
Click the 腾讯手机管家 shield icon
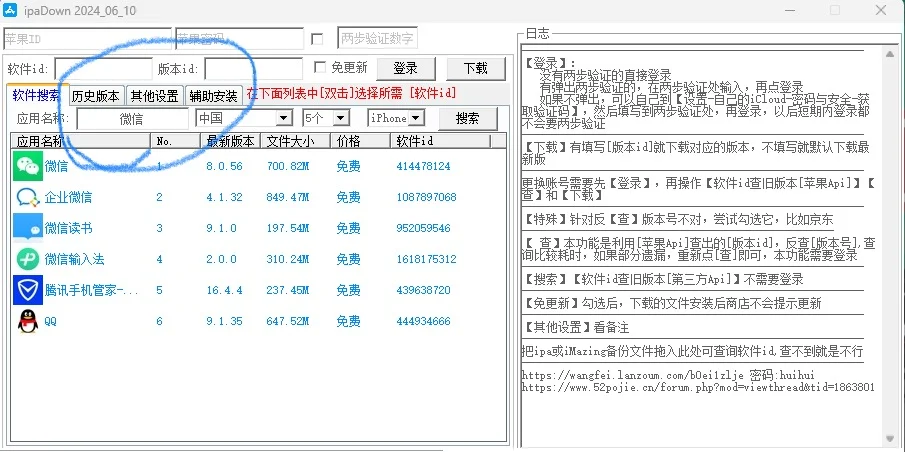[28, 290]
